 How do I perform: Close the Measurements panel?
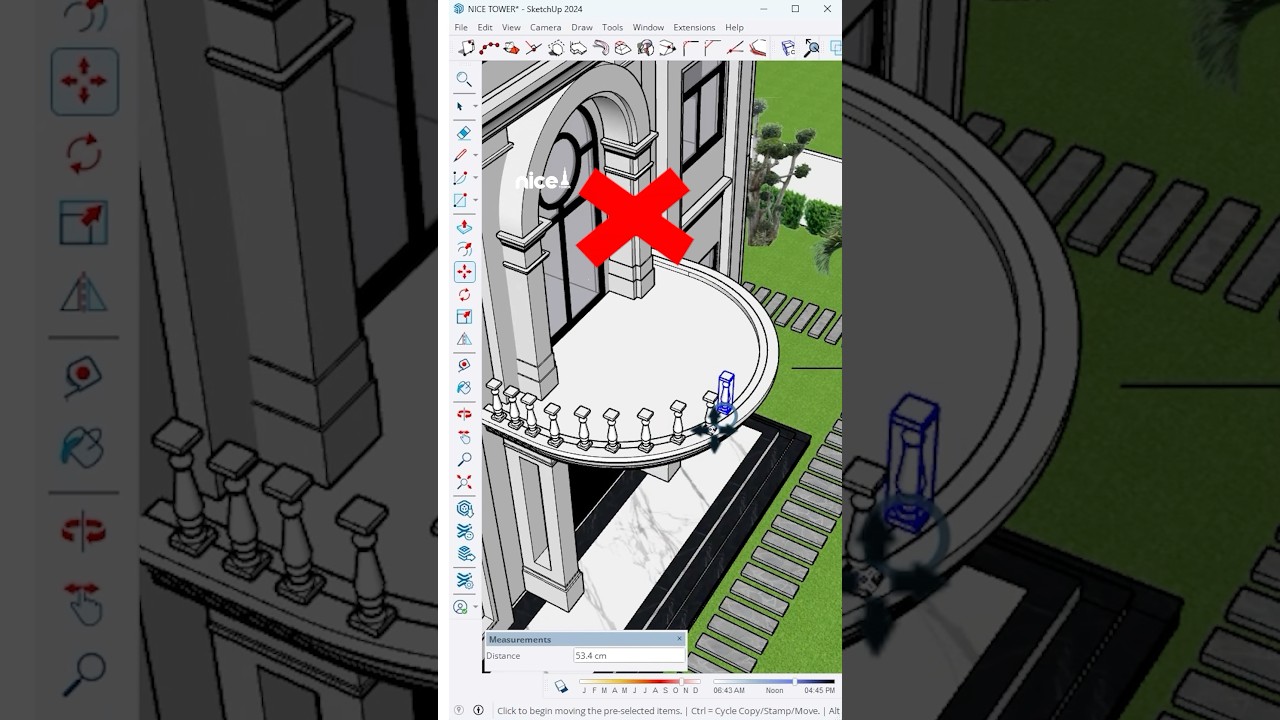679,639
